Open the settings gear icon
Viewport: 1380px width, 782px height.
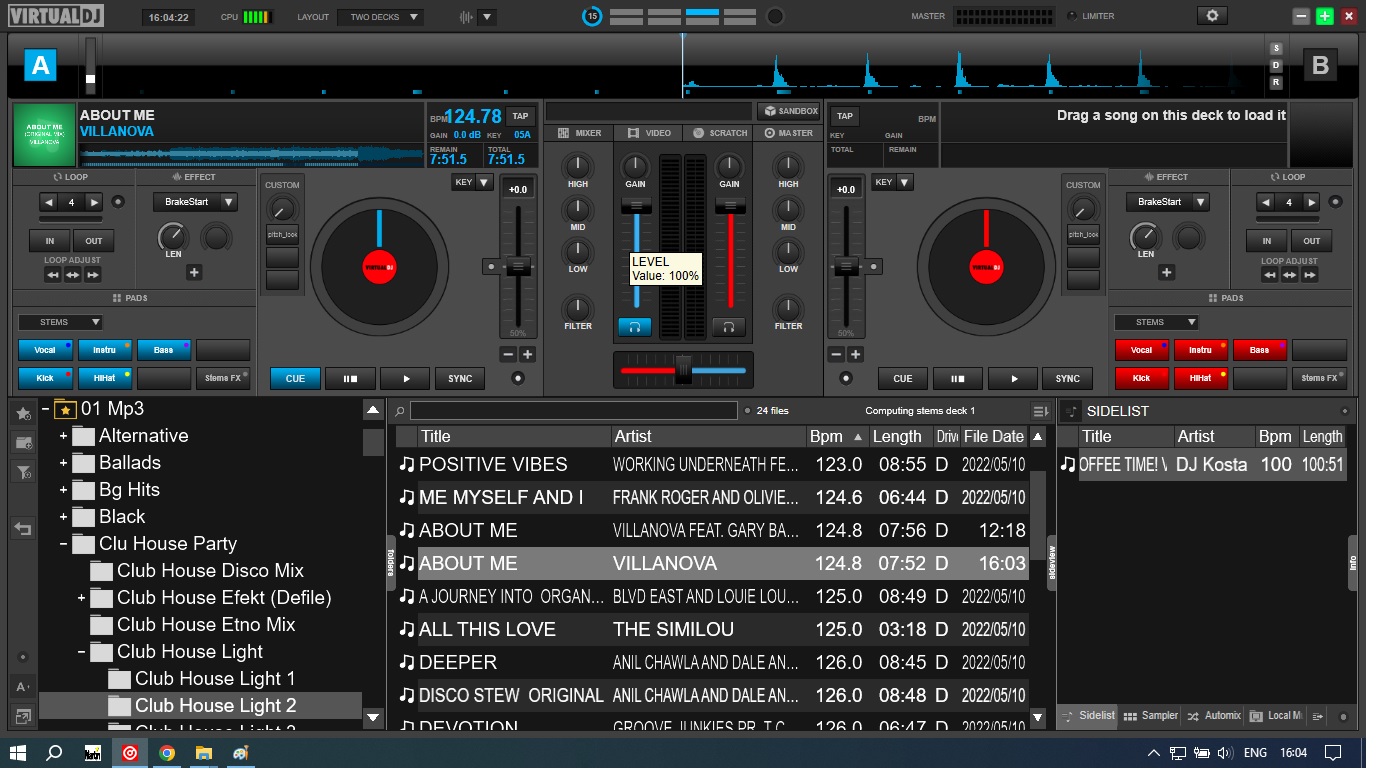click(1213, 16)
